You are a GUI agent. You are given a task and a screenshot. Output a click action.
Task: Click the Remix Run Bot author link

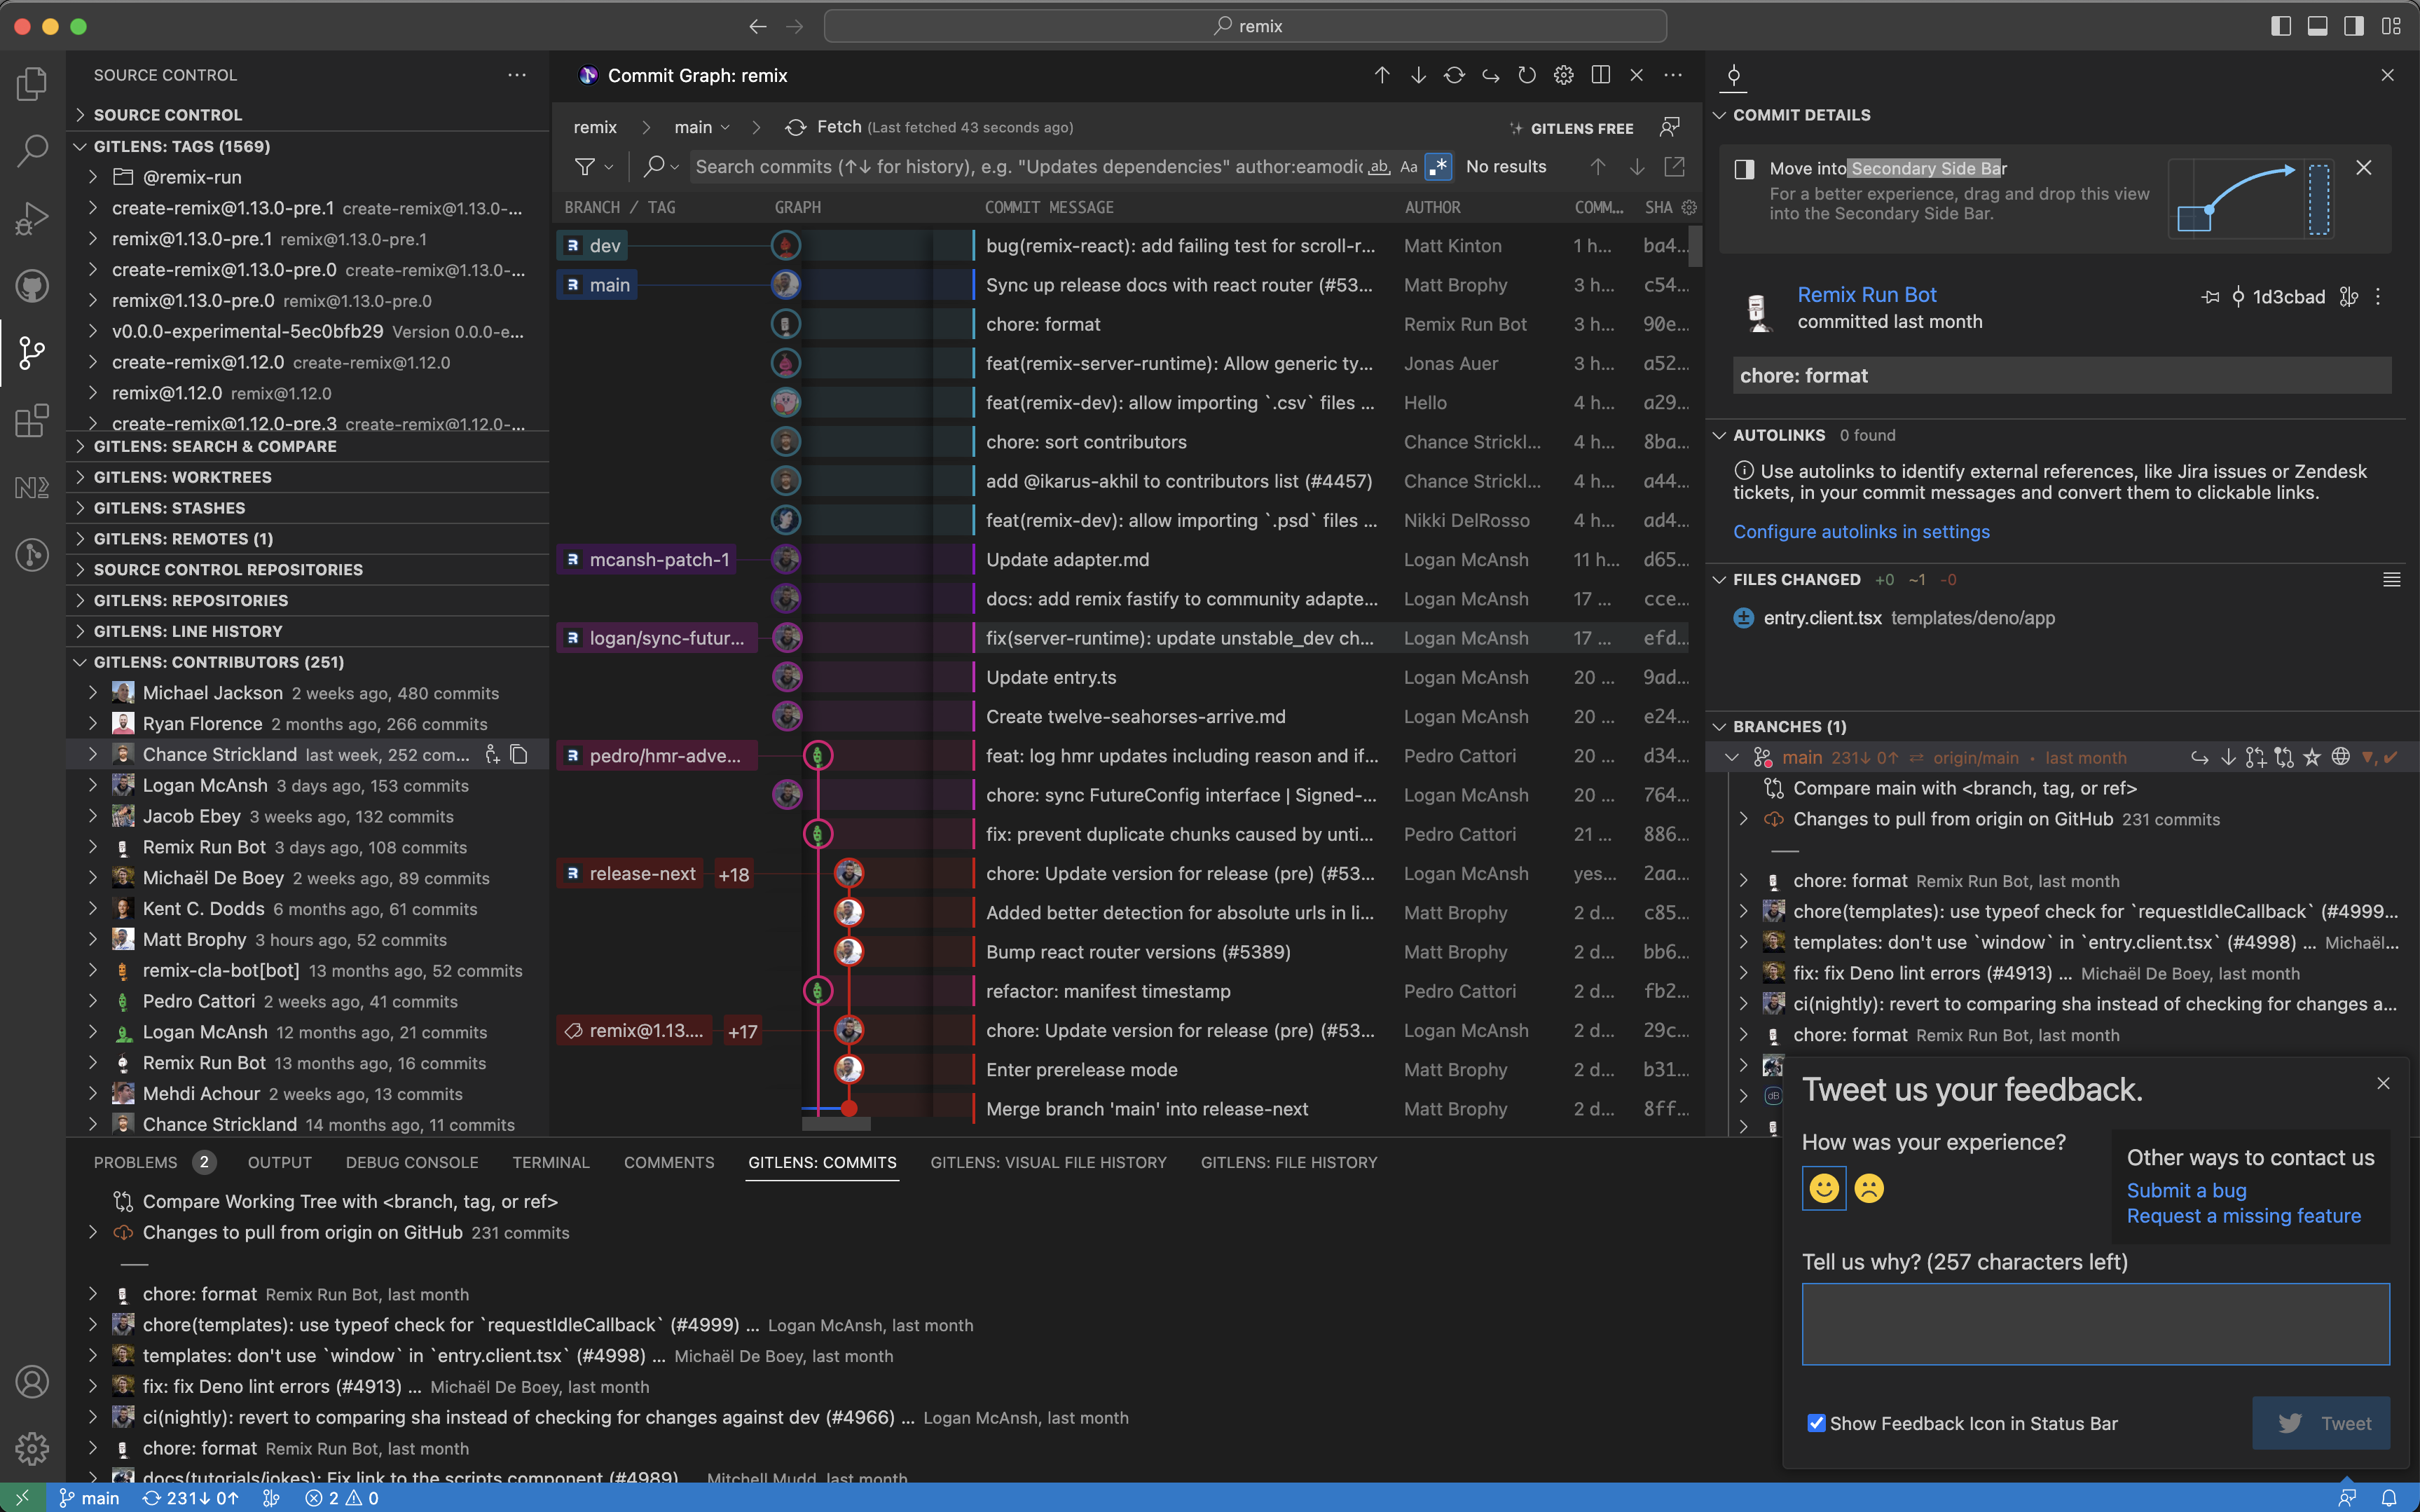(x=1866, y=295)
